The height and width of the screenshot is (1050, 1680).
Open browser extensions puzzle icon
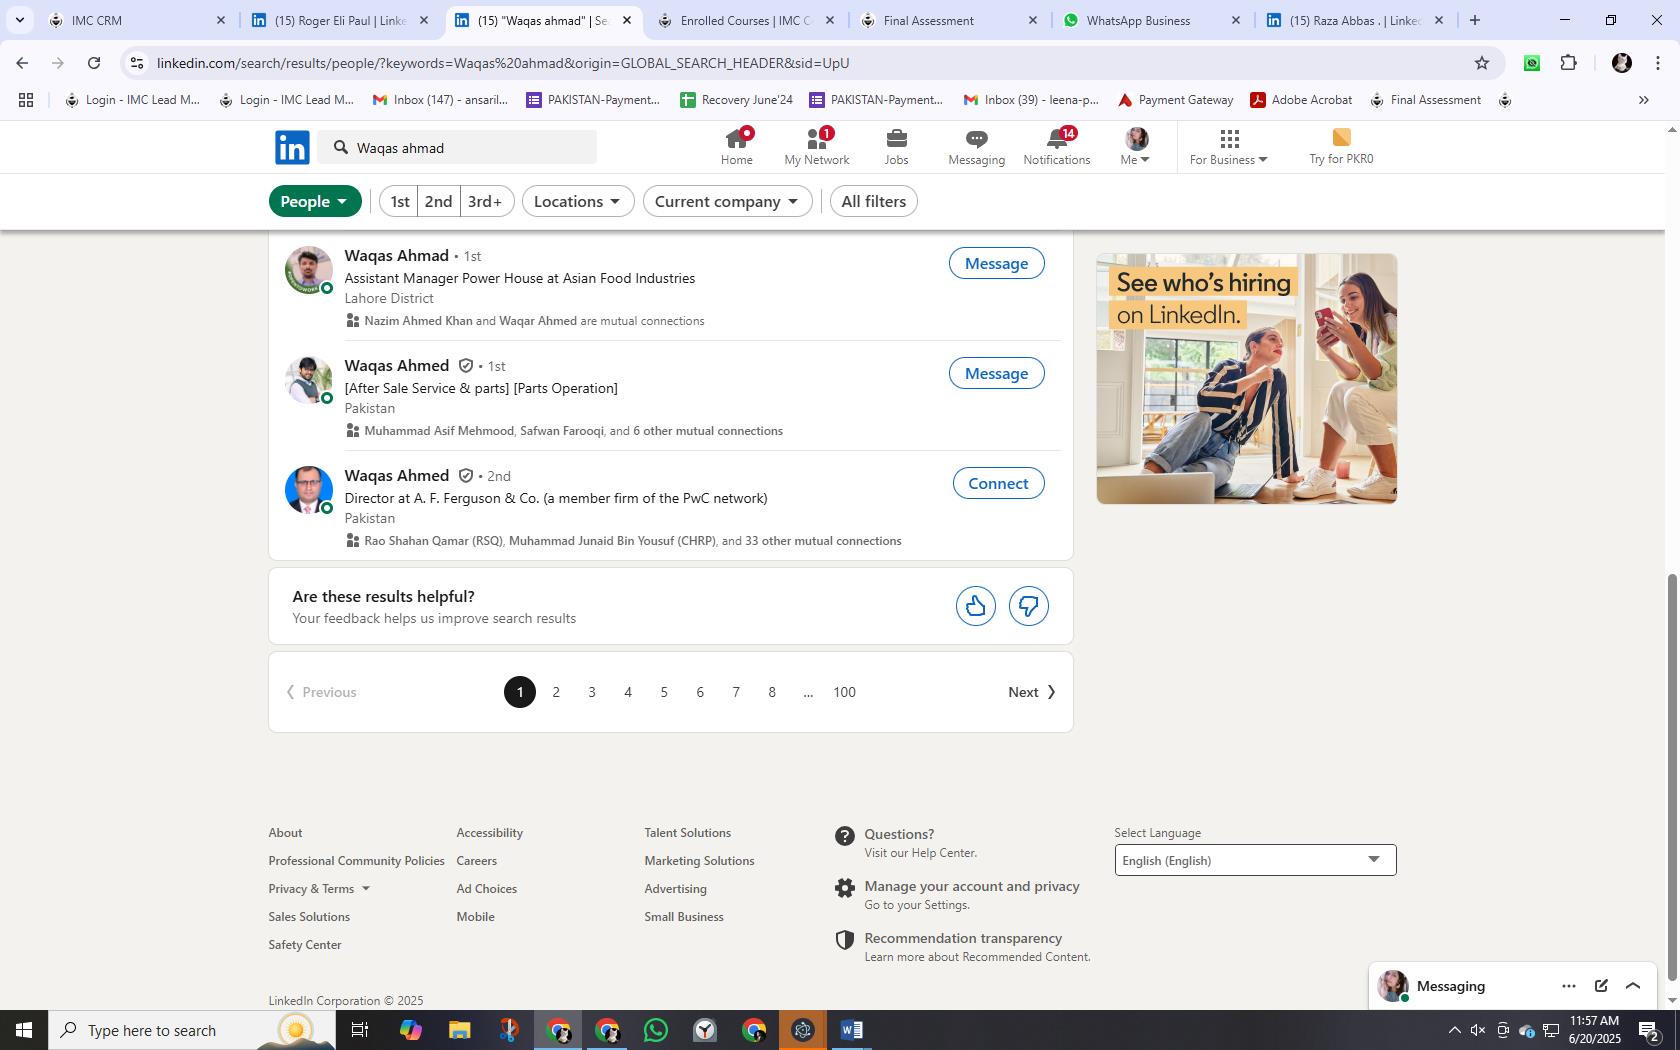(1568, 63)
